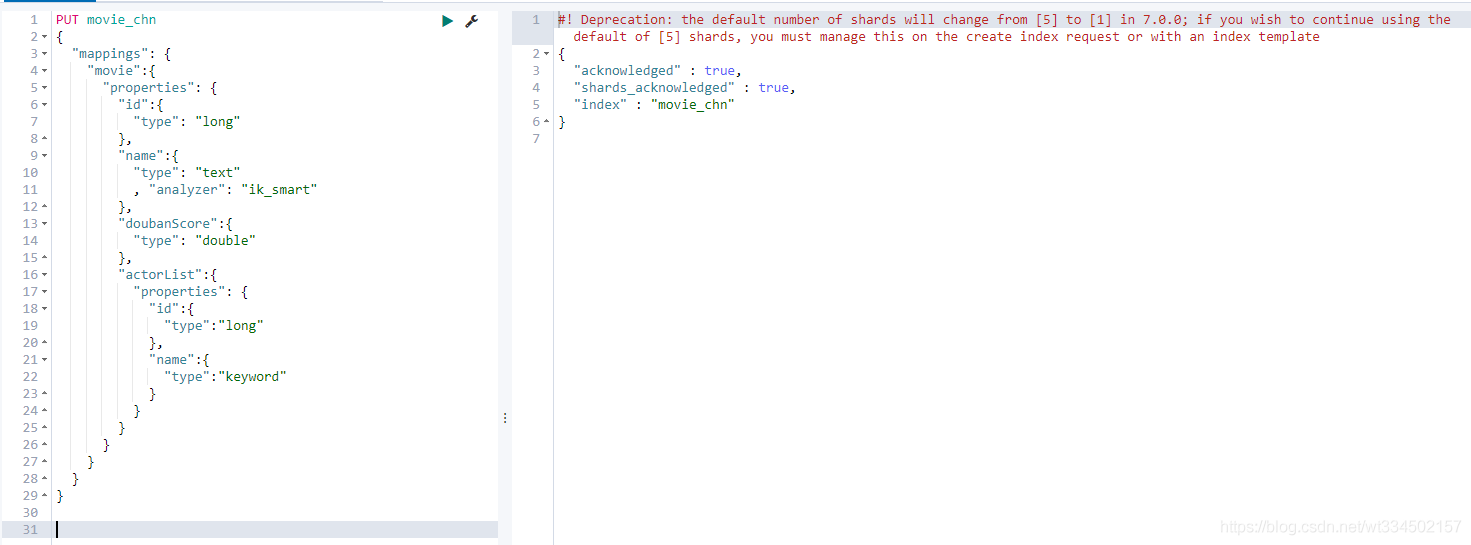Image resolution: width=1471 pixels, height=545 pixels.
Task: Click the pane resize handle between editor and output
Action: 505,418
